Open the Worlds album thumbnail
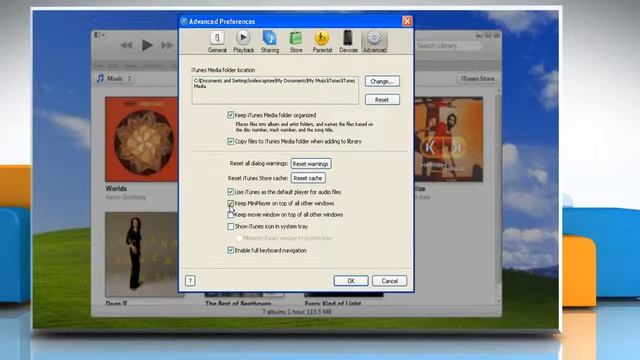 click(x=141, y=139)
